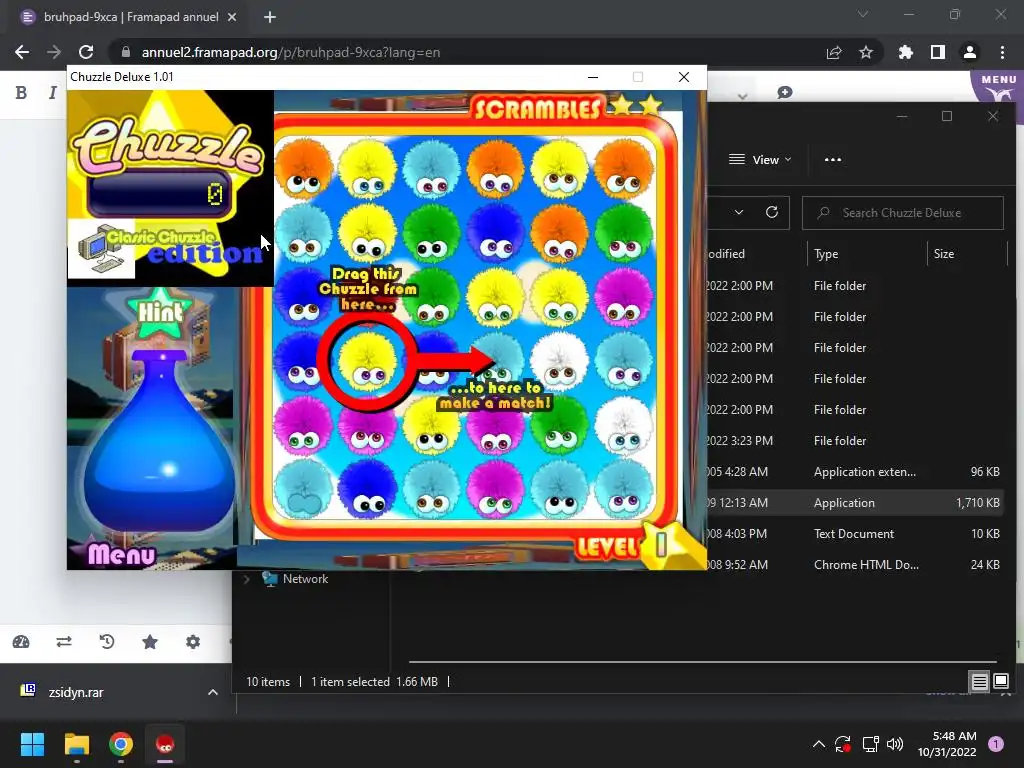This screenshot has width=1024, height=768.
Task: Click the Chuzzle taskbar icon
Action: tap(165, 744)
